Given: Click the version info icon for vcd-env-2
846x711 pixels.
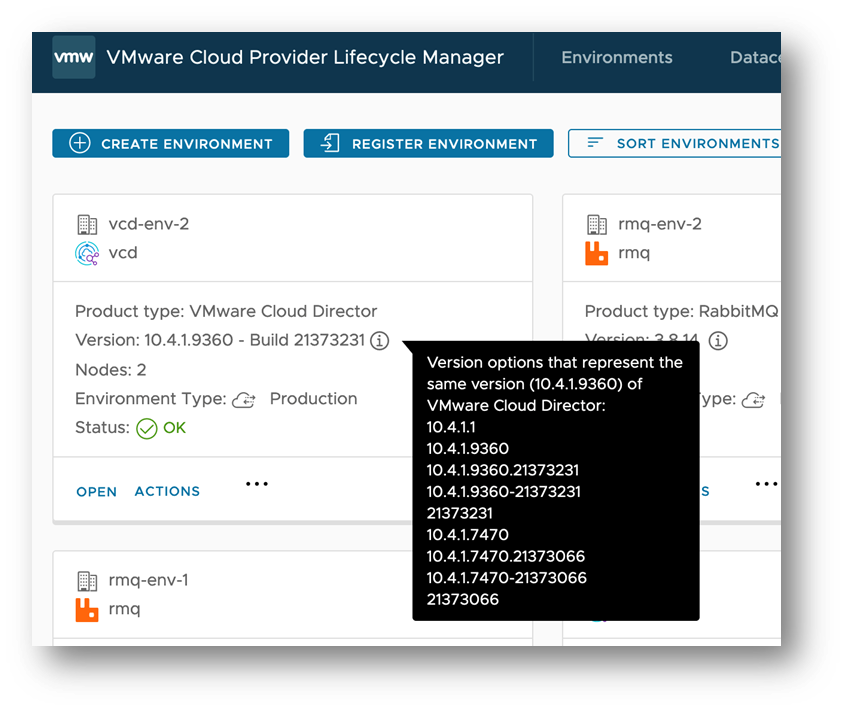Looking at the screenshot, I should coord(379,341).
